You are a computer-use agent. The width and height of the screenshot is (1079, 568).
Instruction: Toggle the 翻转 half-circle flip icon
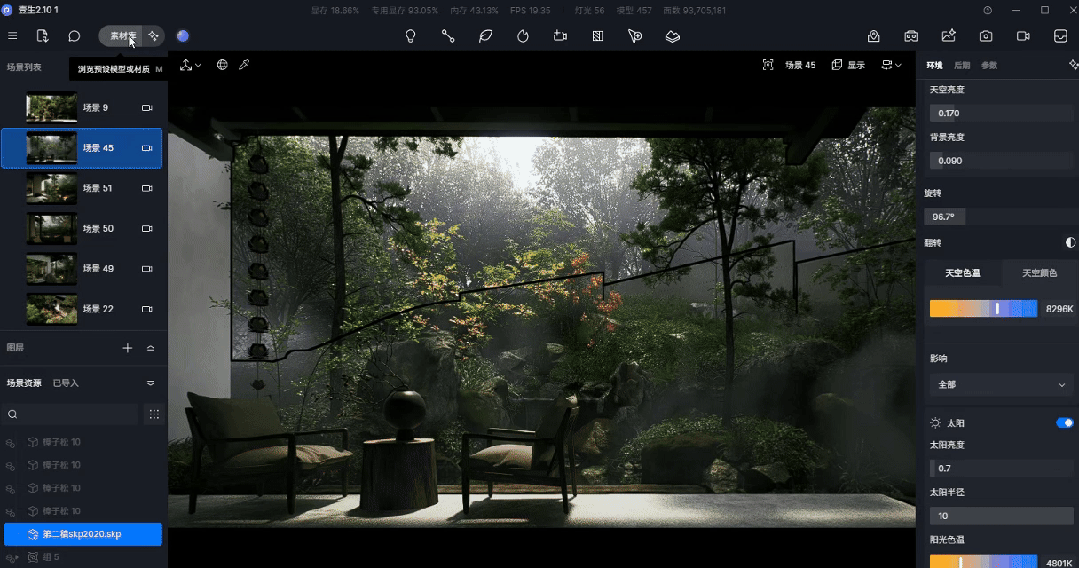(x=1070, y=242)
